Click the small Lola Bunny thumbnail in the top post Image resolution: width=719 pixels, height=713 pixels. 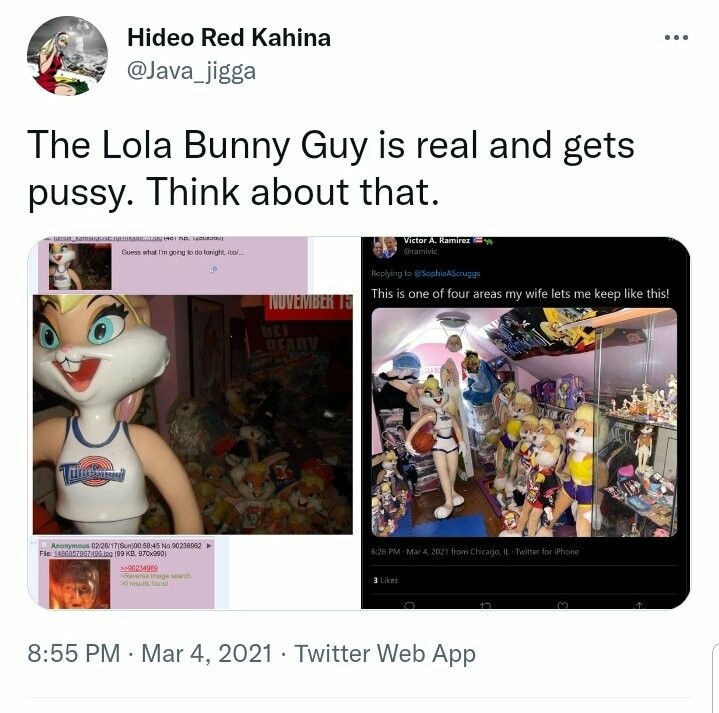click(80, 266)
